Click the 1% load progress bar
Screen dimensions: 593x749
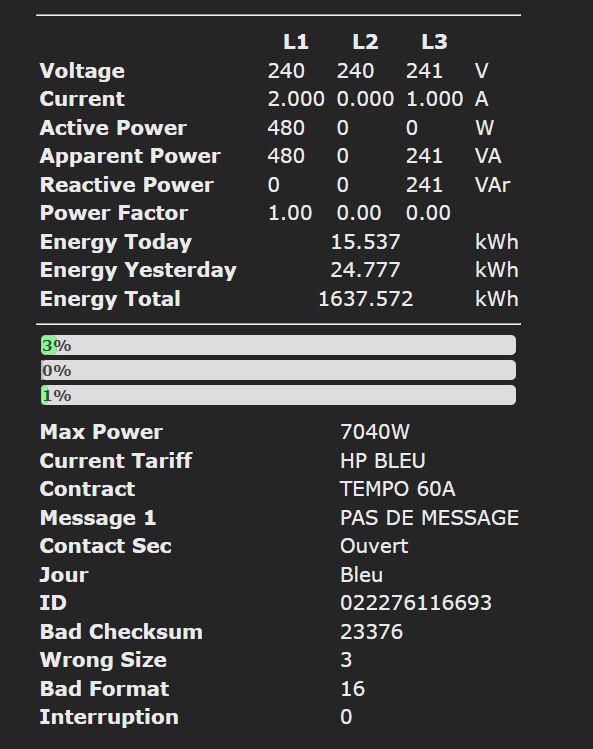[x=278, y=396]
